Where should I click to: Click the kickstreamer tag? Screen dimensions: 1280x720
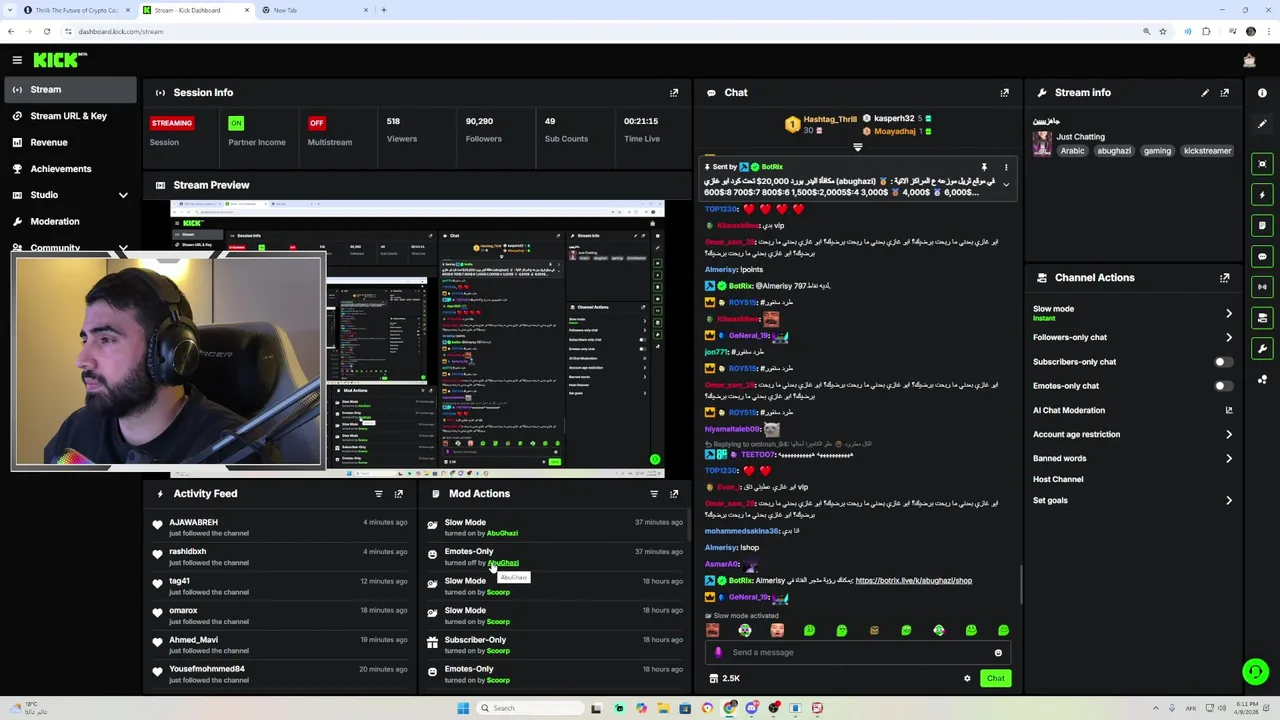click(x=1207, y=151)
